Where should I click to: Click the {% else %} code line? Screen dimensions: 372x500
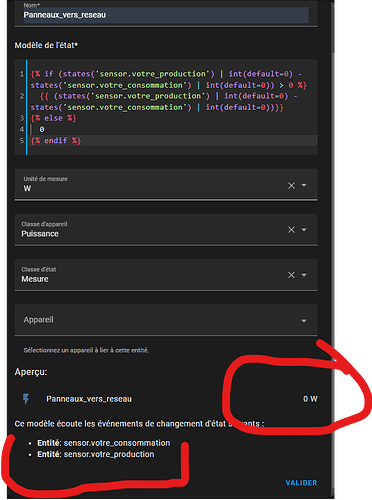coord(53,118)
